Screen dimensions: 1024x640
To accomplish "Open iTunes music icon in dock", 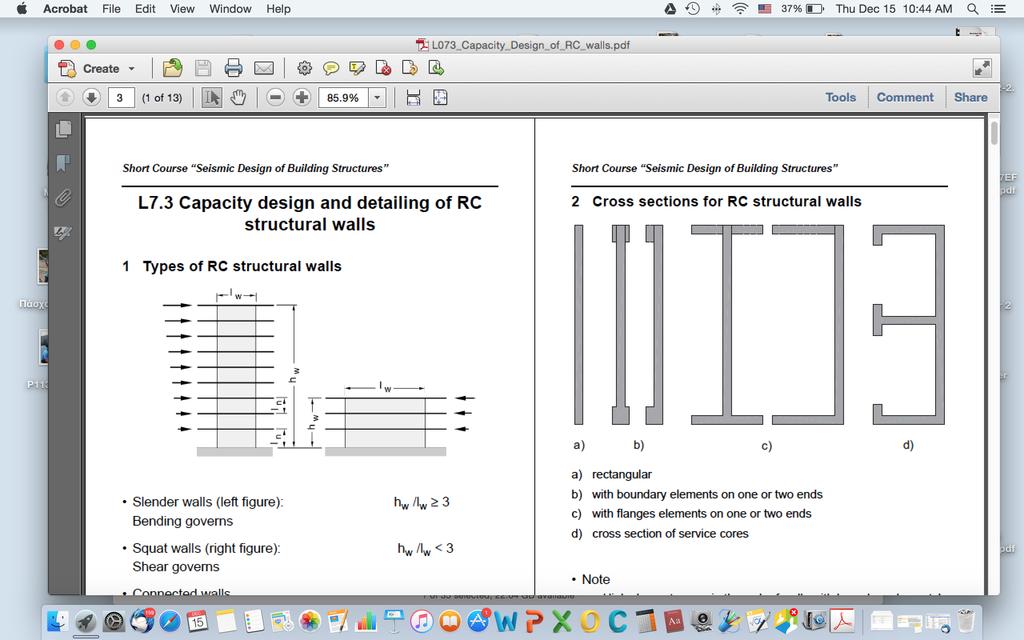I will coord(422,620).
